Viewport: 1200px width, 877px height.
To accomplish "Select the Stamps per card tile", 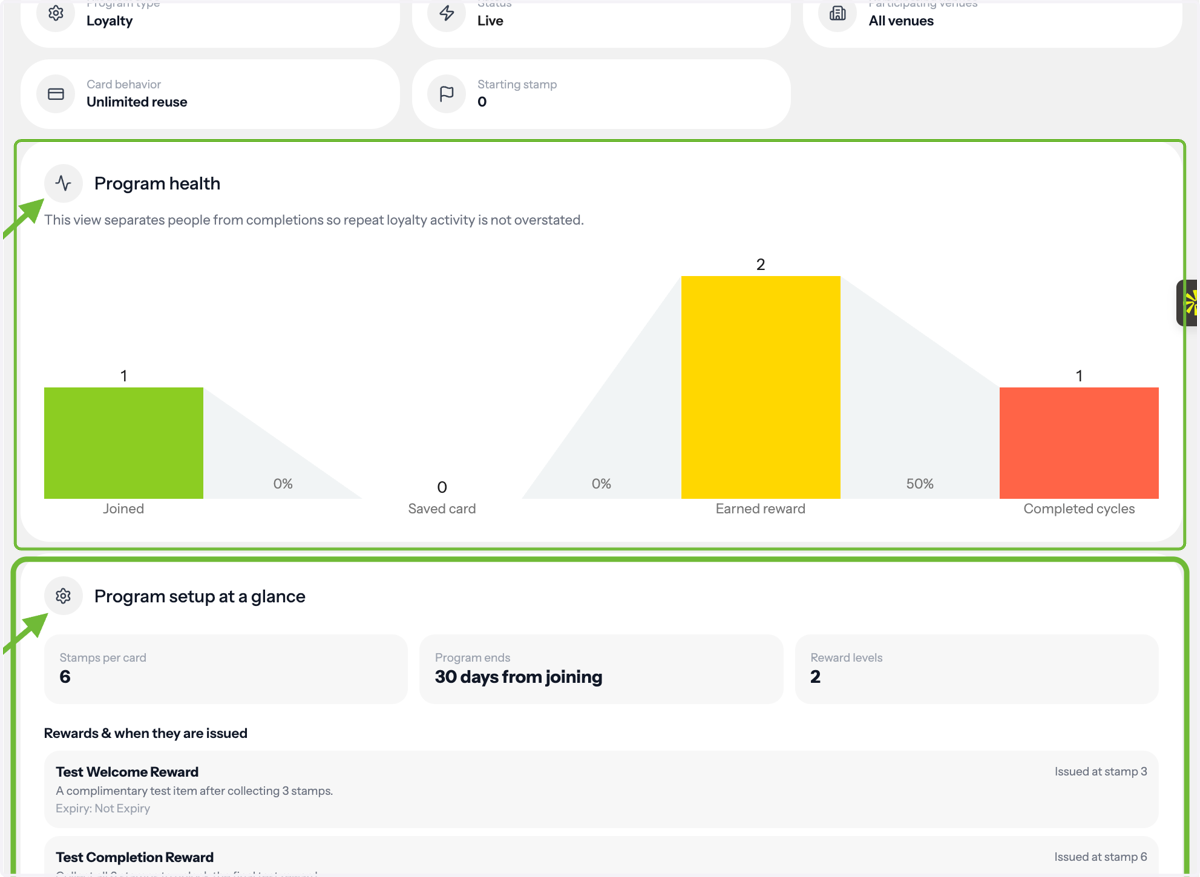I will click(x=226, y=669).
